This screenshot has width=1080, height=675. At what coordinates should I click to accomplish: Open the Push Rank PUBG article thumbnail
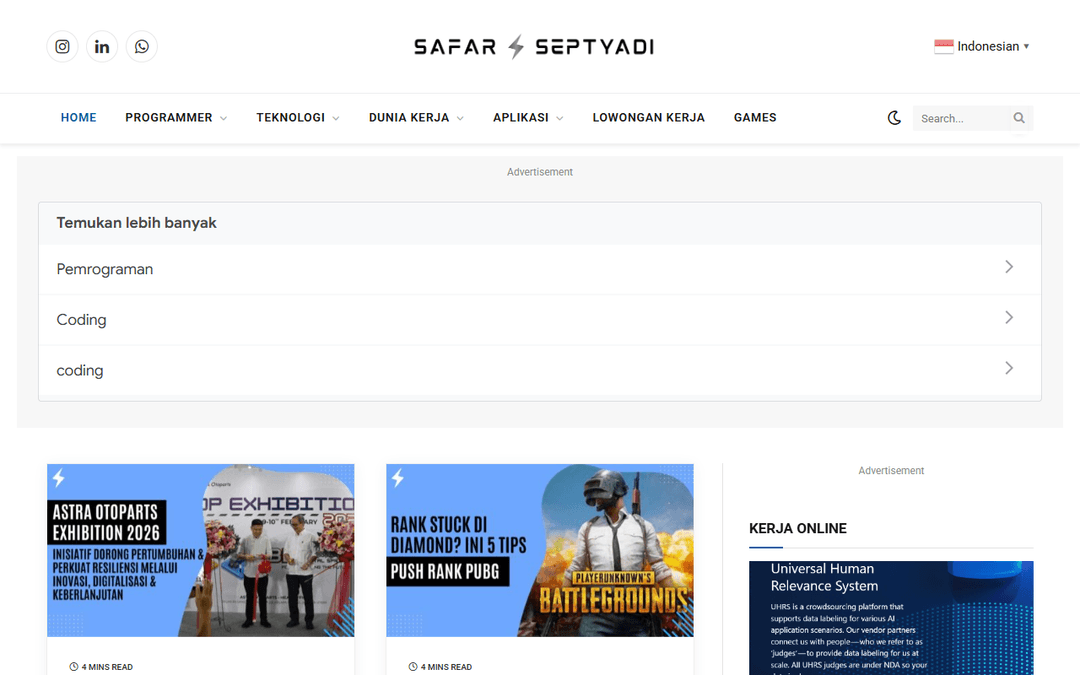(540, 550)
